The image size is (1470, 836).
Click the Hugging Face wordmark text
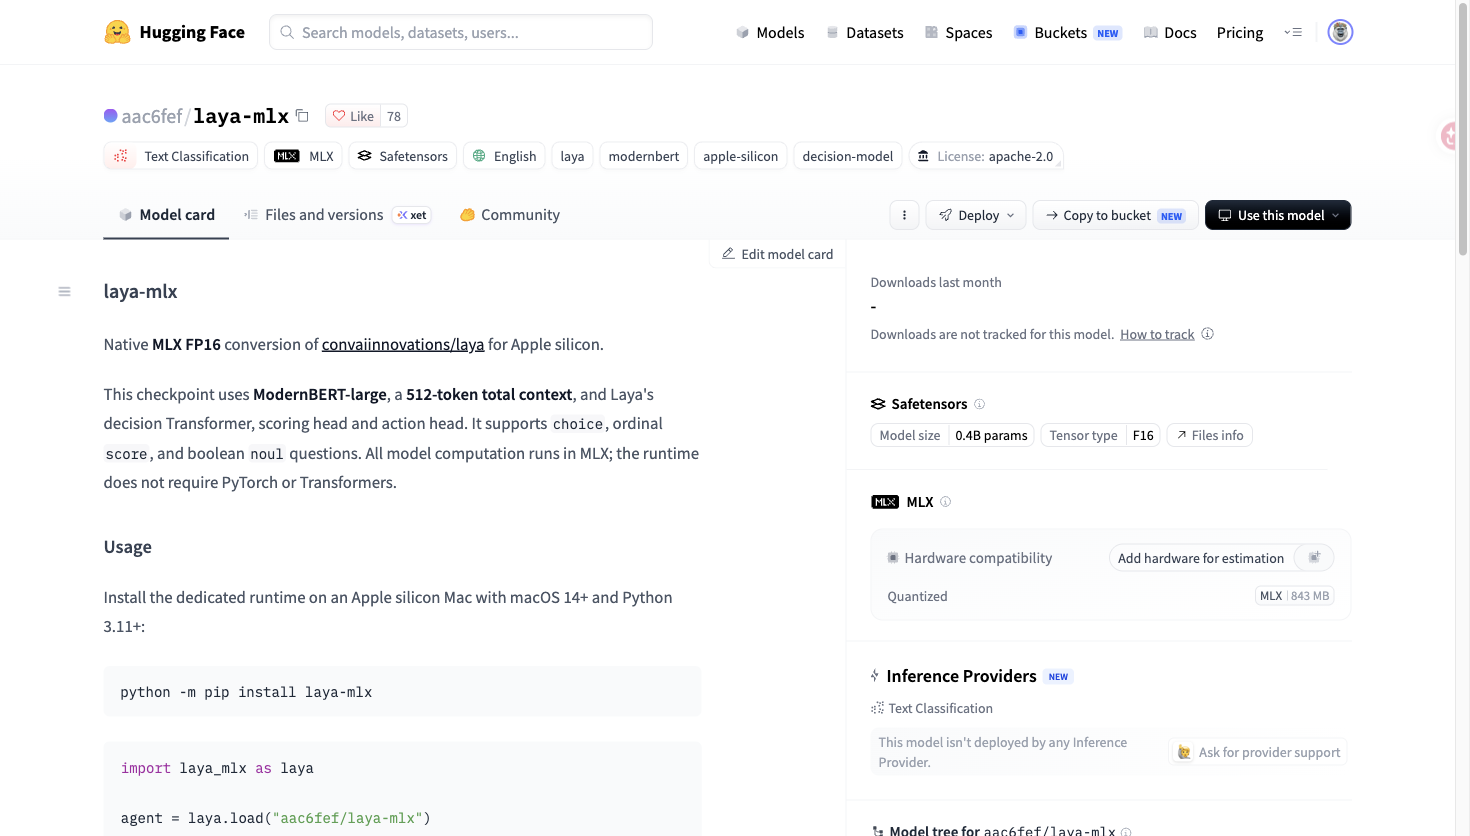[192, 32]
